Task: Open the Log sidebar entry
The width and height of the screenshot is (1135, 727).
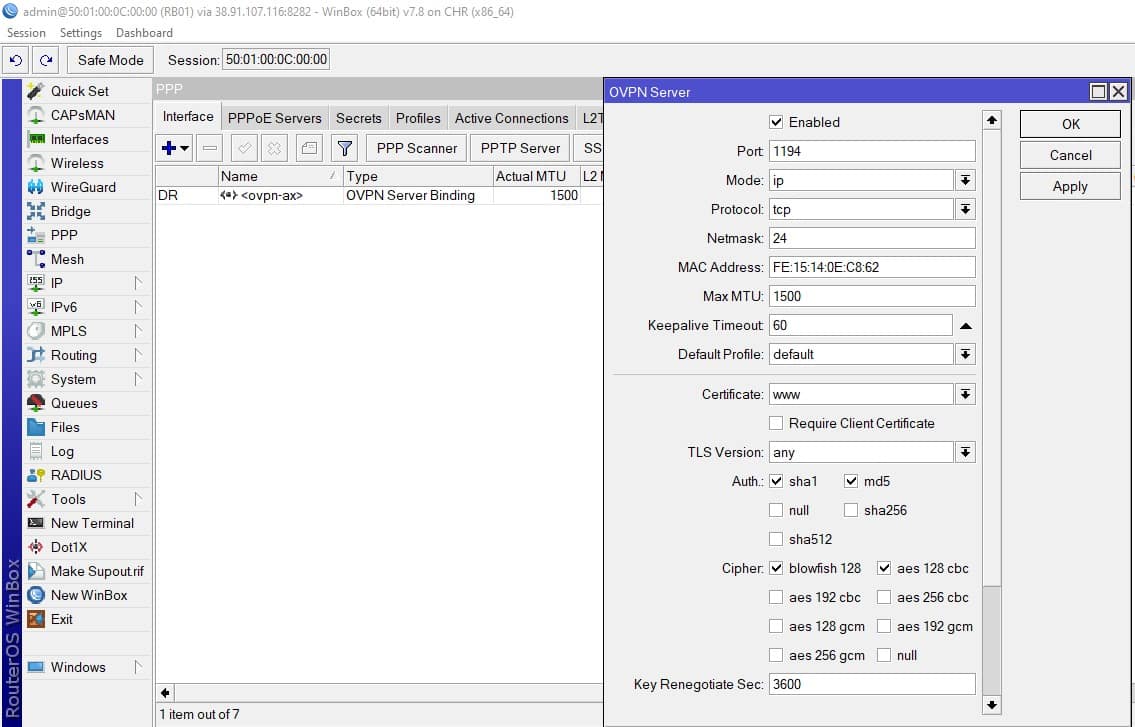Action: point(62,451)
